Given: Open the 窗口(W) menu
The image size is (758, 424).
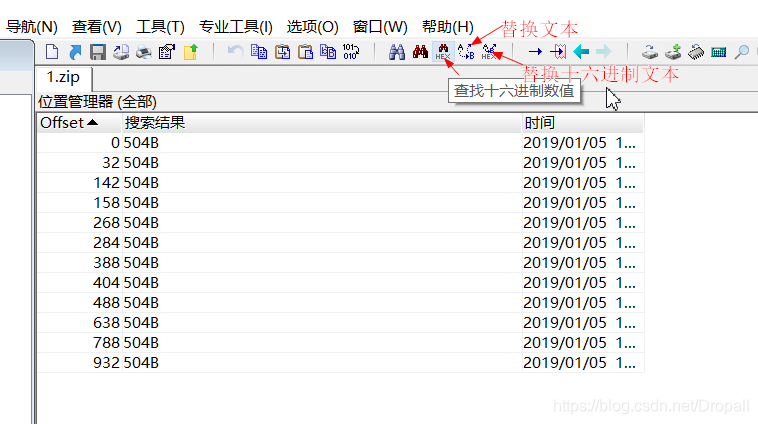Looking at the screenshot, I should click(380, 27).
